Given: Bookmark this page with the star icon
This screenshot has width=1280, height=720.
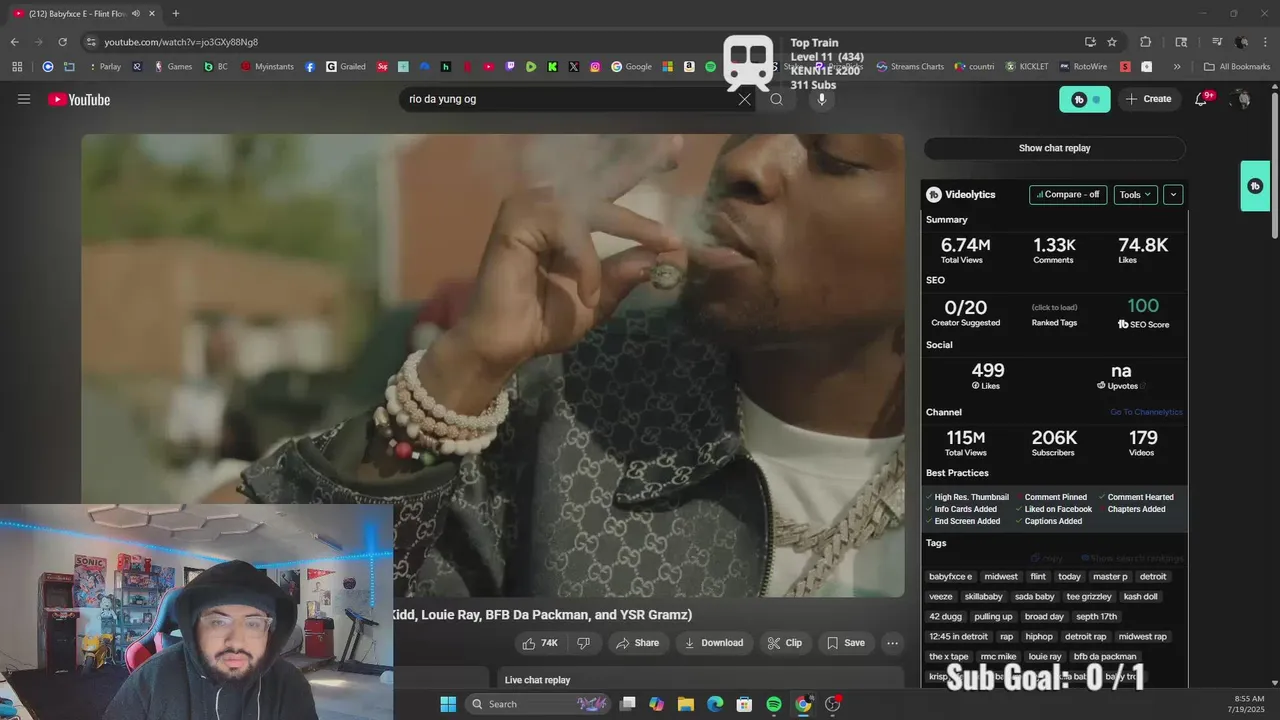Looking at the screenshot, I should tap(1112, 42).
